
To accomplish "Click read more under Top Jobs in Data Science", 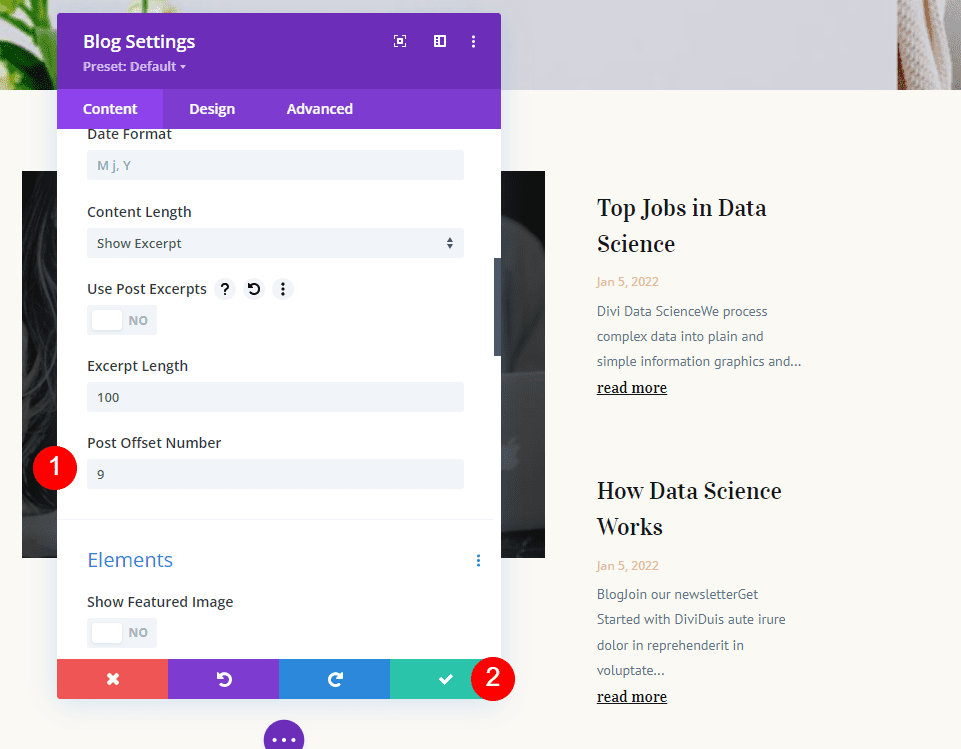I will (x=631, y=387).
